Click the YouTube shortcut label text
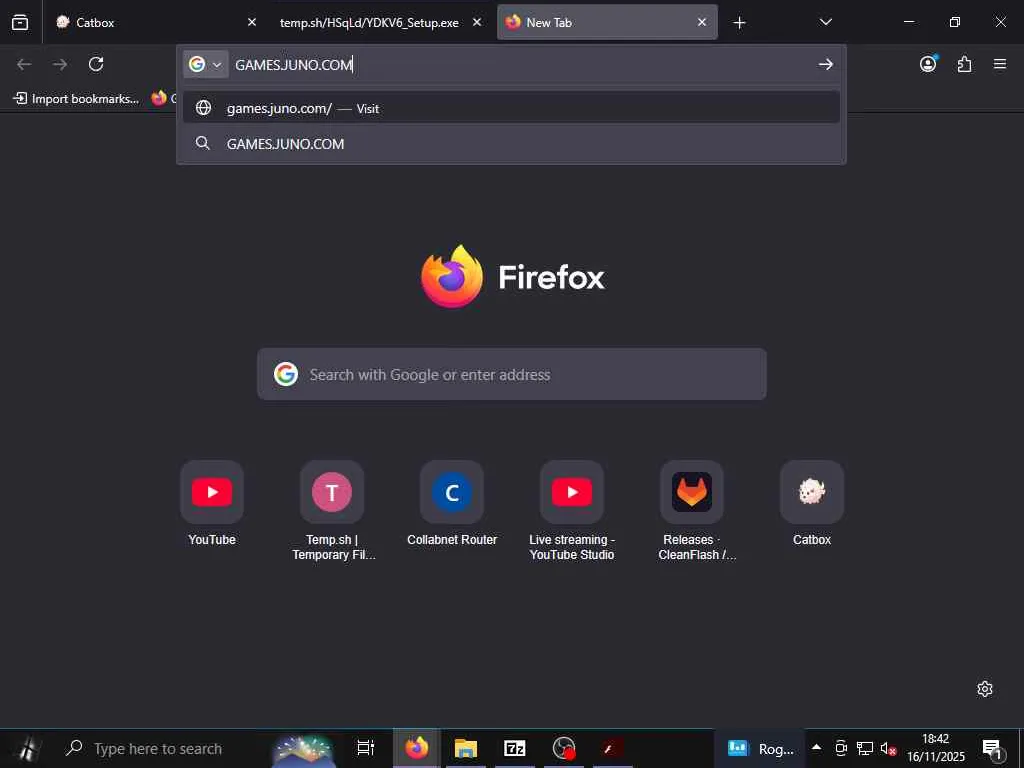 212,539
